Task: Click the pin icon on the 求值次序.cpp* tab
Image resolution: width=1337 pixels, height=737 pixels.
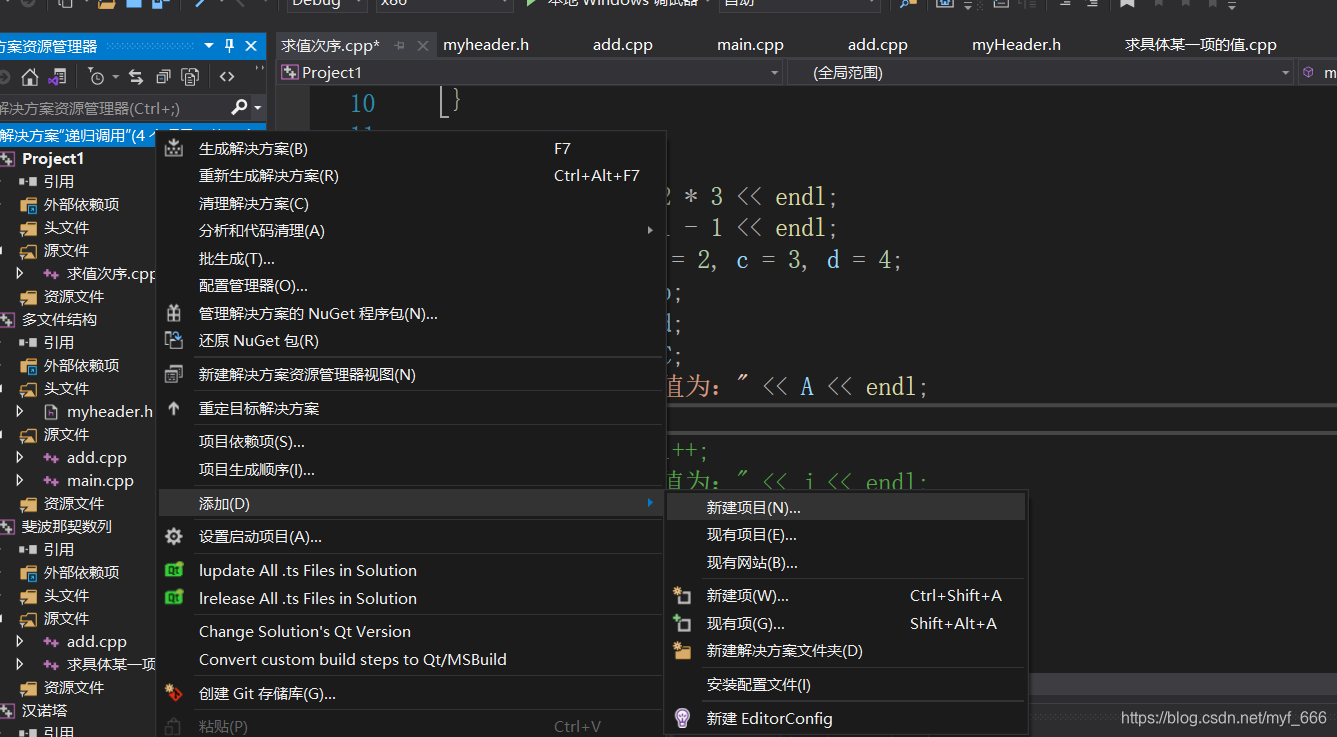Action: click(400, 45)
